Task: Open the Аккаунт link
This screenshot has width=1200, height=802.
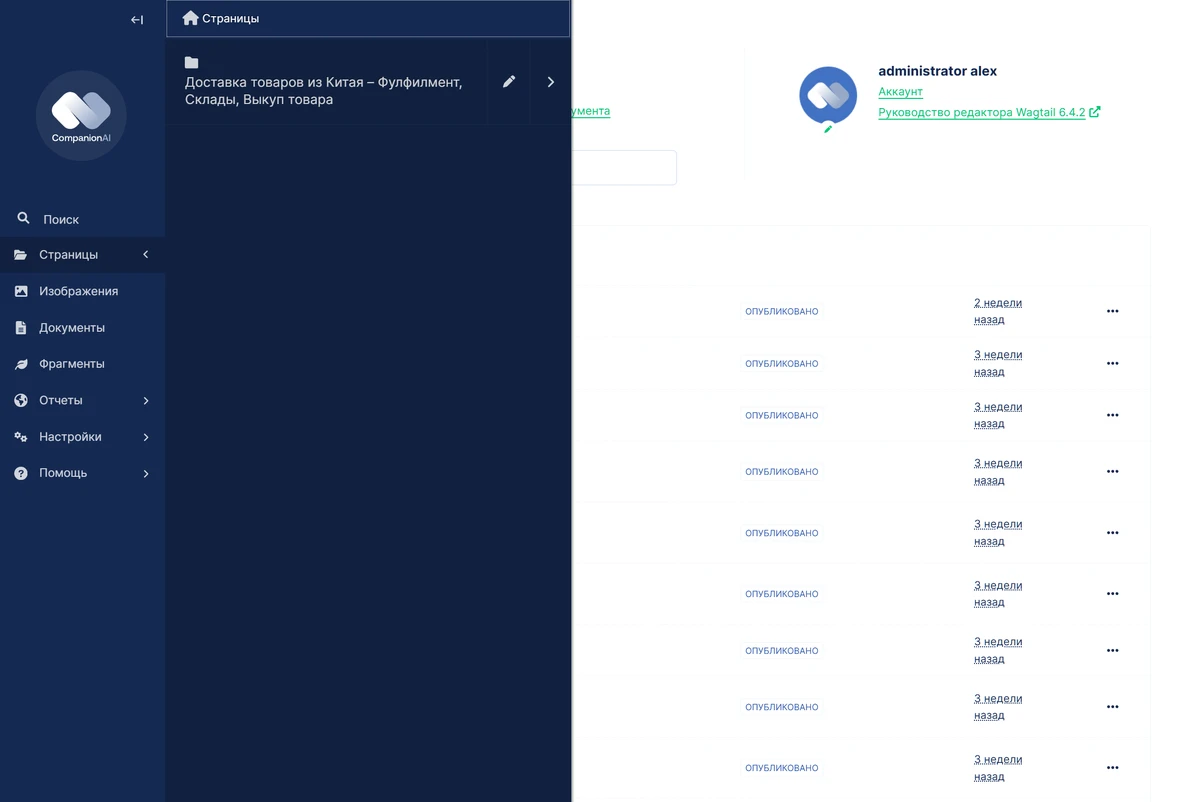Action: tap(900, 92)
